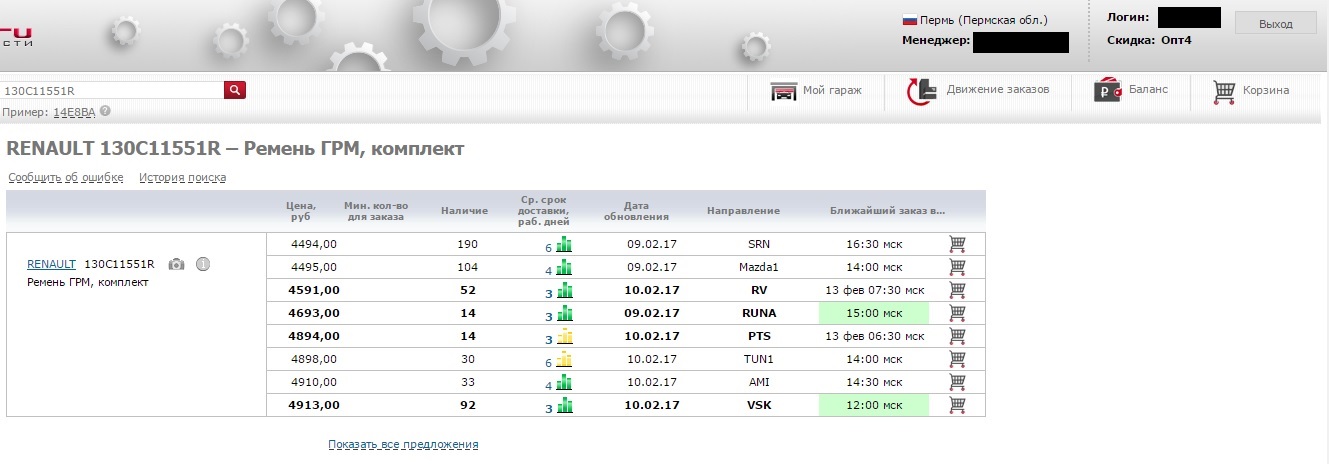Click yellow delivery stats icon in TUN1 row
Image resolution: width=1329 pixels, height=464 pixels.
[564, 359]
